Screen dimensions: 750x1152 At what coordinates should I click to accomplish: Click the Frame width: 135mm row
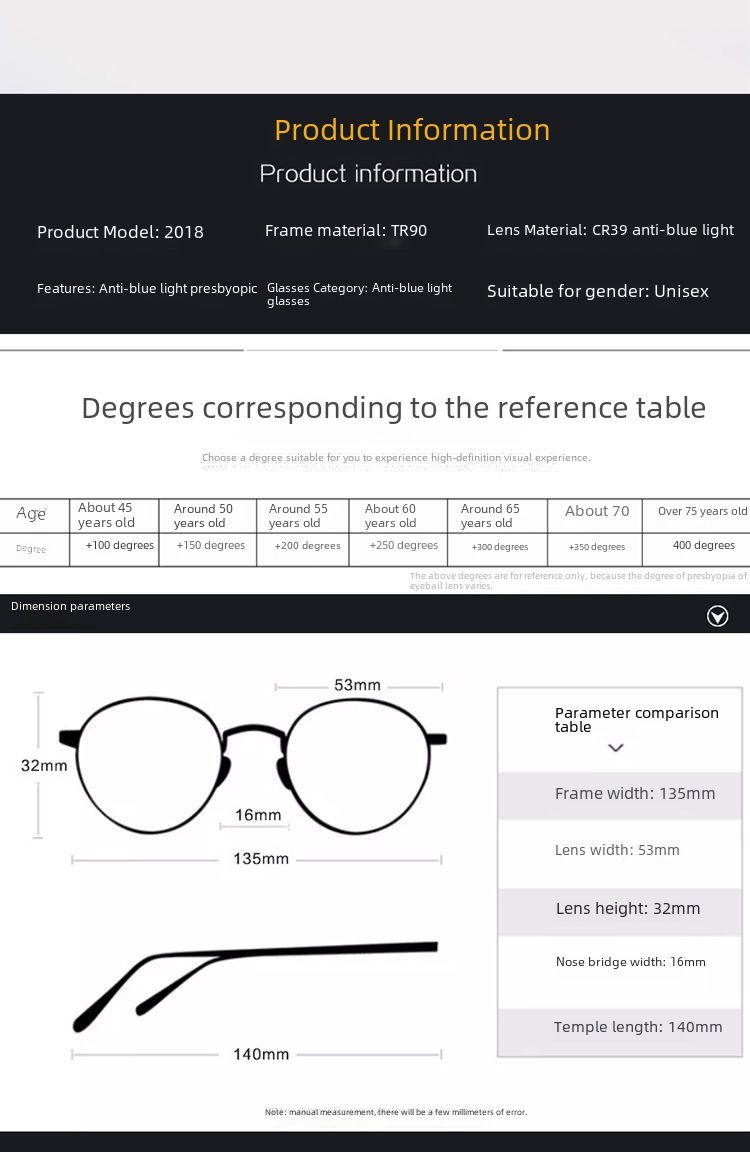click(635, 794)
